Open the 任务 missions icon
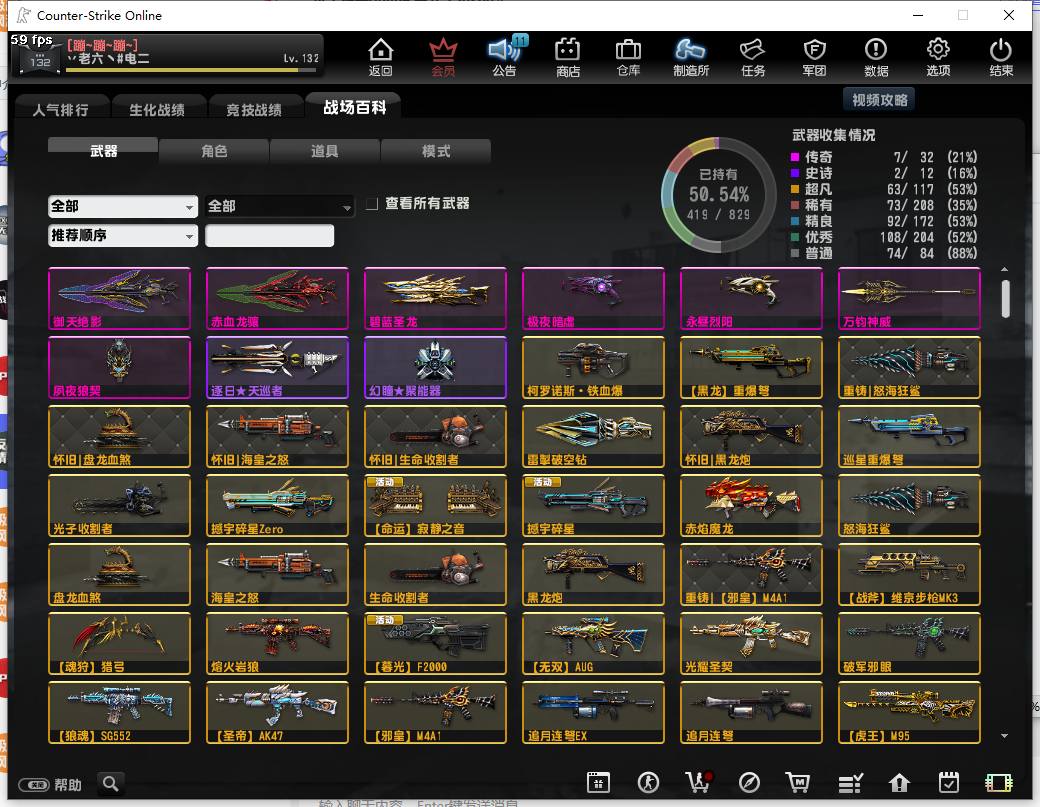The height and width of the screenshot is (807, 1040). tap(753, 57)
